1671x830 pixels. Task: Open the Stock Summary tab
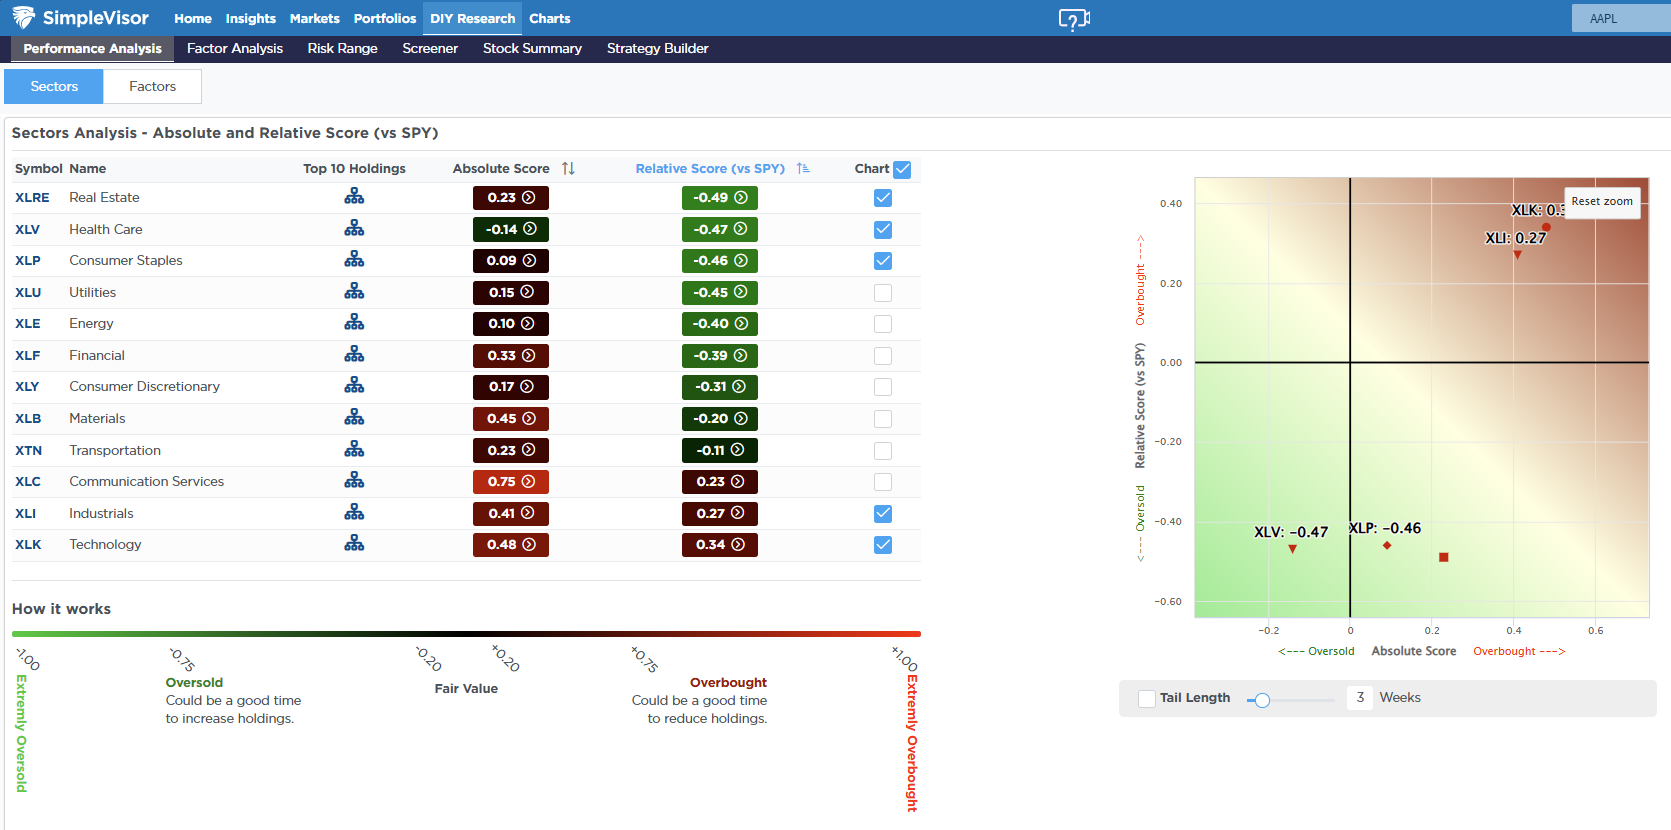point(532,48)
